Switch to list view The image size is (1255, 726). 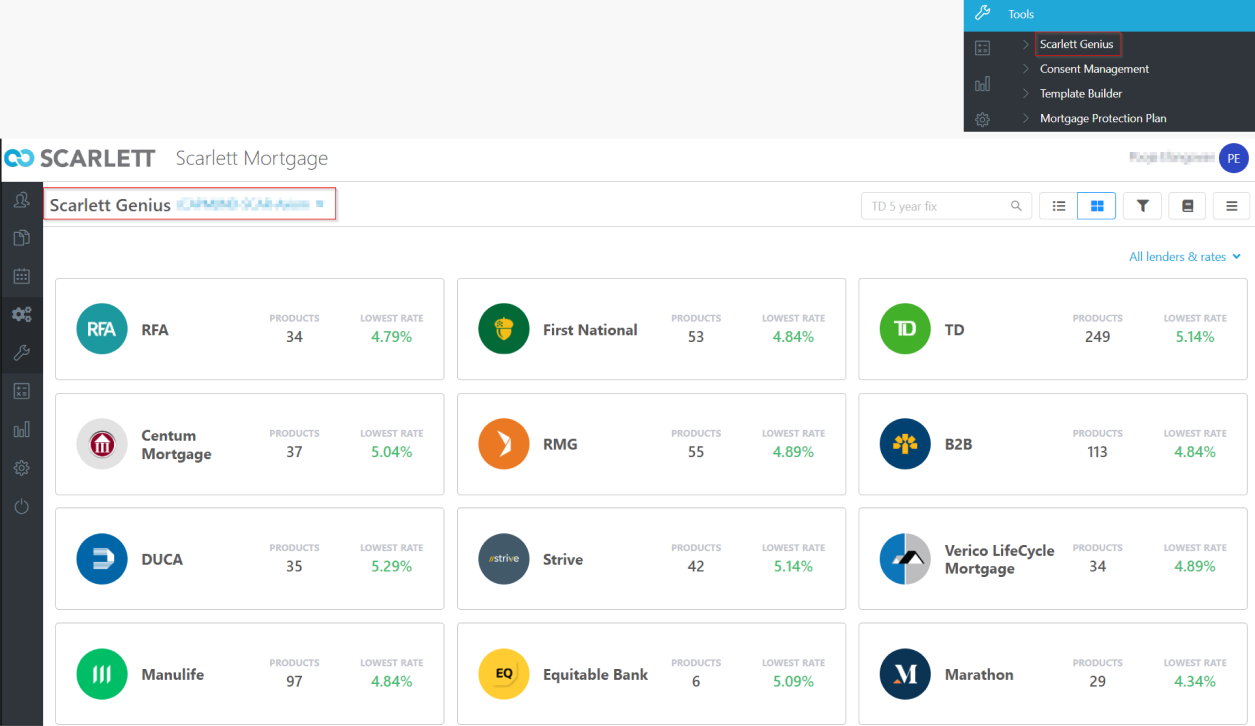(1059, 206)
